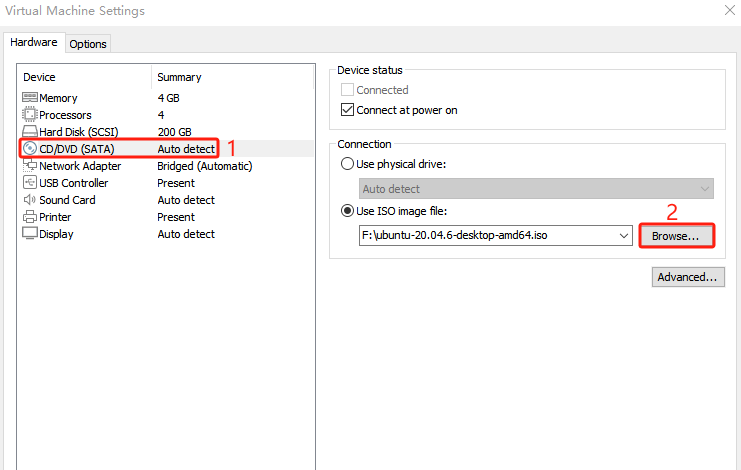Select the Memory row label
741x470 pixels.
(58, 98)
